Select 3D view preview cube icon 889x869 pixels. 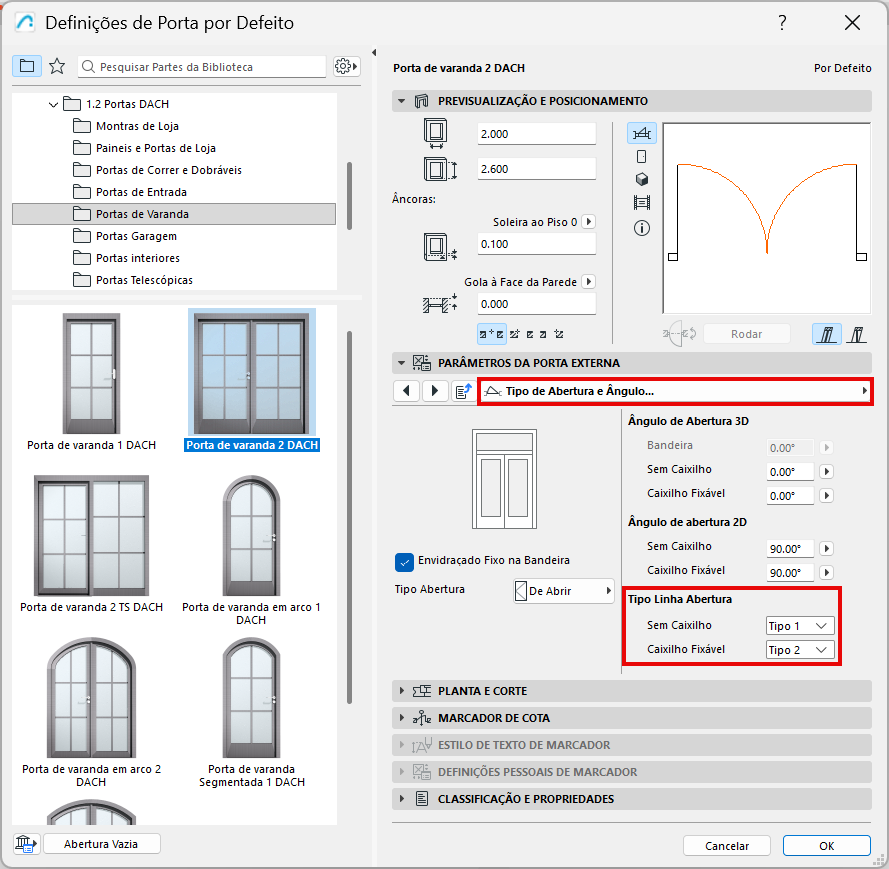642,179
